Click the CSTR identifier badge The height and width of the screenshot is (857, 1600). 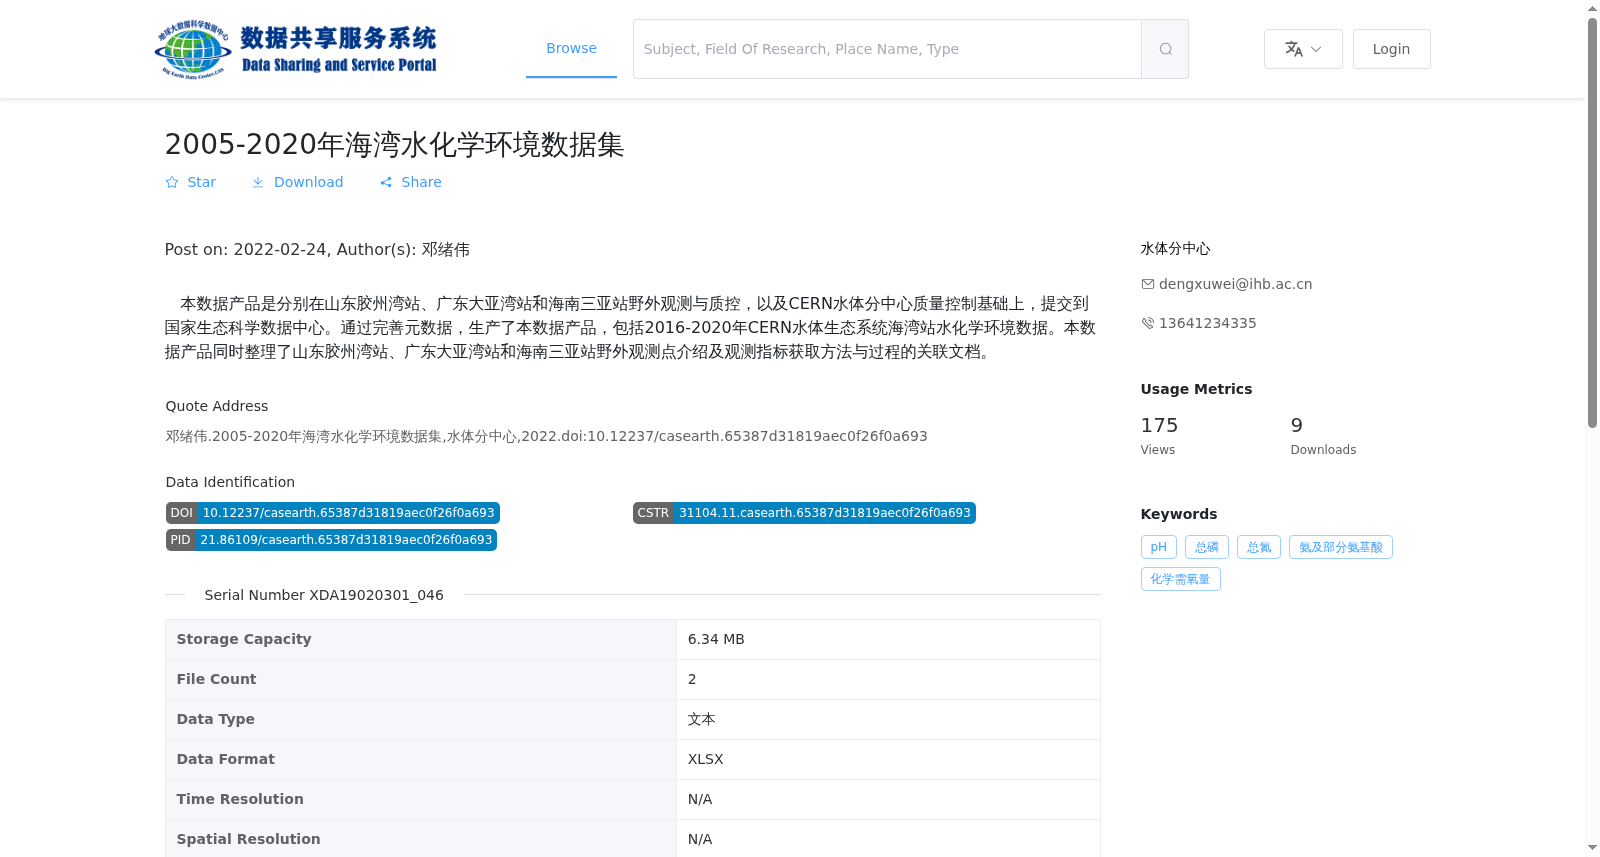click(x=804, y=513)
